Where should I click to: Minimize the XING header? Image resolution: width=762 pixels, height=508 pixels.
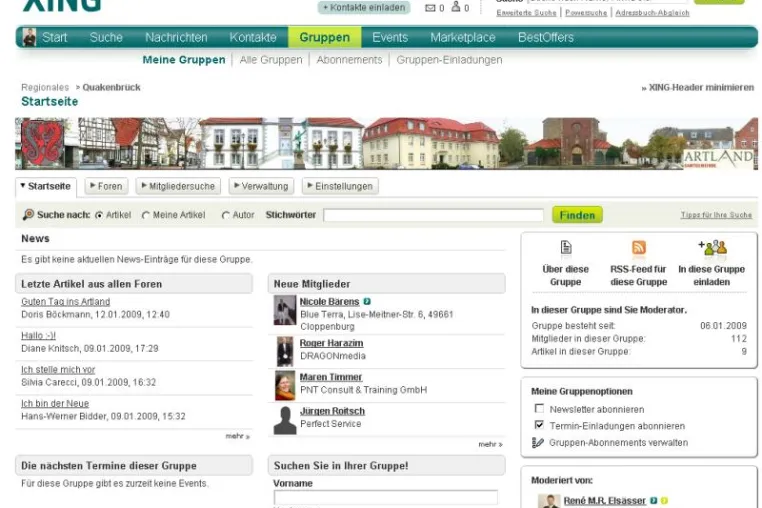pyautogui.click(x=697, y=88)
